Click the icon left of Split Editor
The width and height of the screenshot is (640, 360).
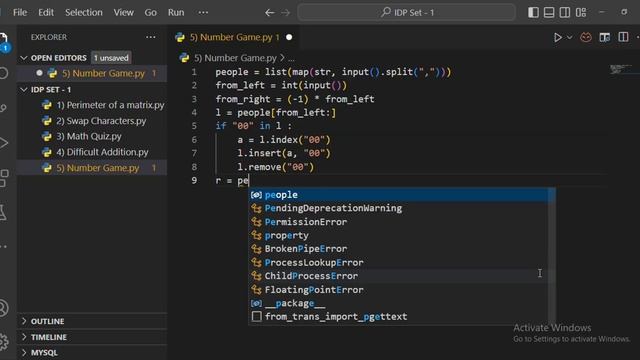tap(605, 38)
